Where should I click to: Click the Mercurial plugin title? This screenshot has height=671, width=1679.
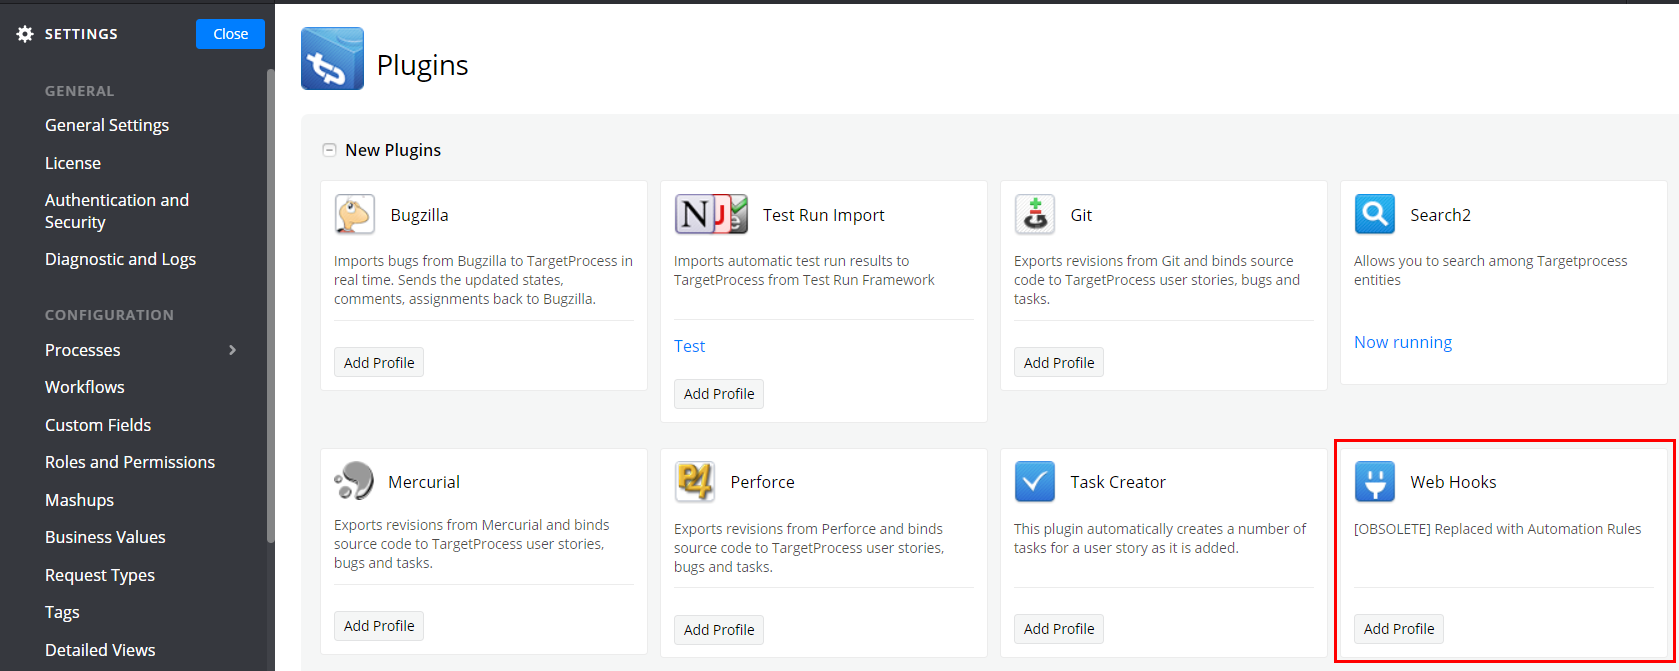[424, 482]
